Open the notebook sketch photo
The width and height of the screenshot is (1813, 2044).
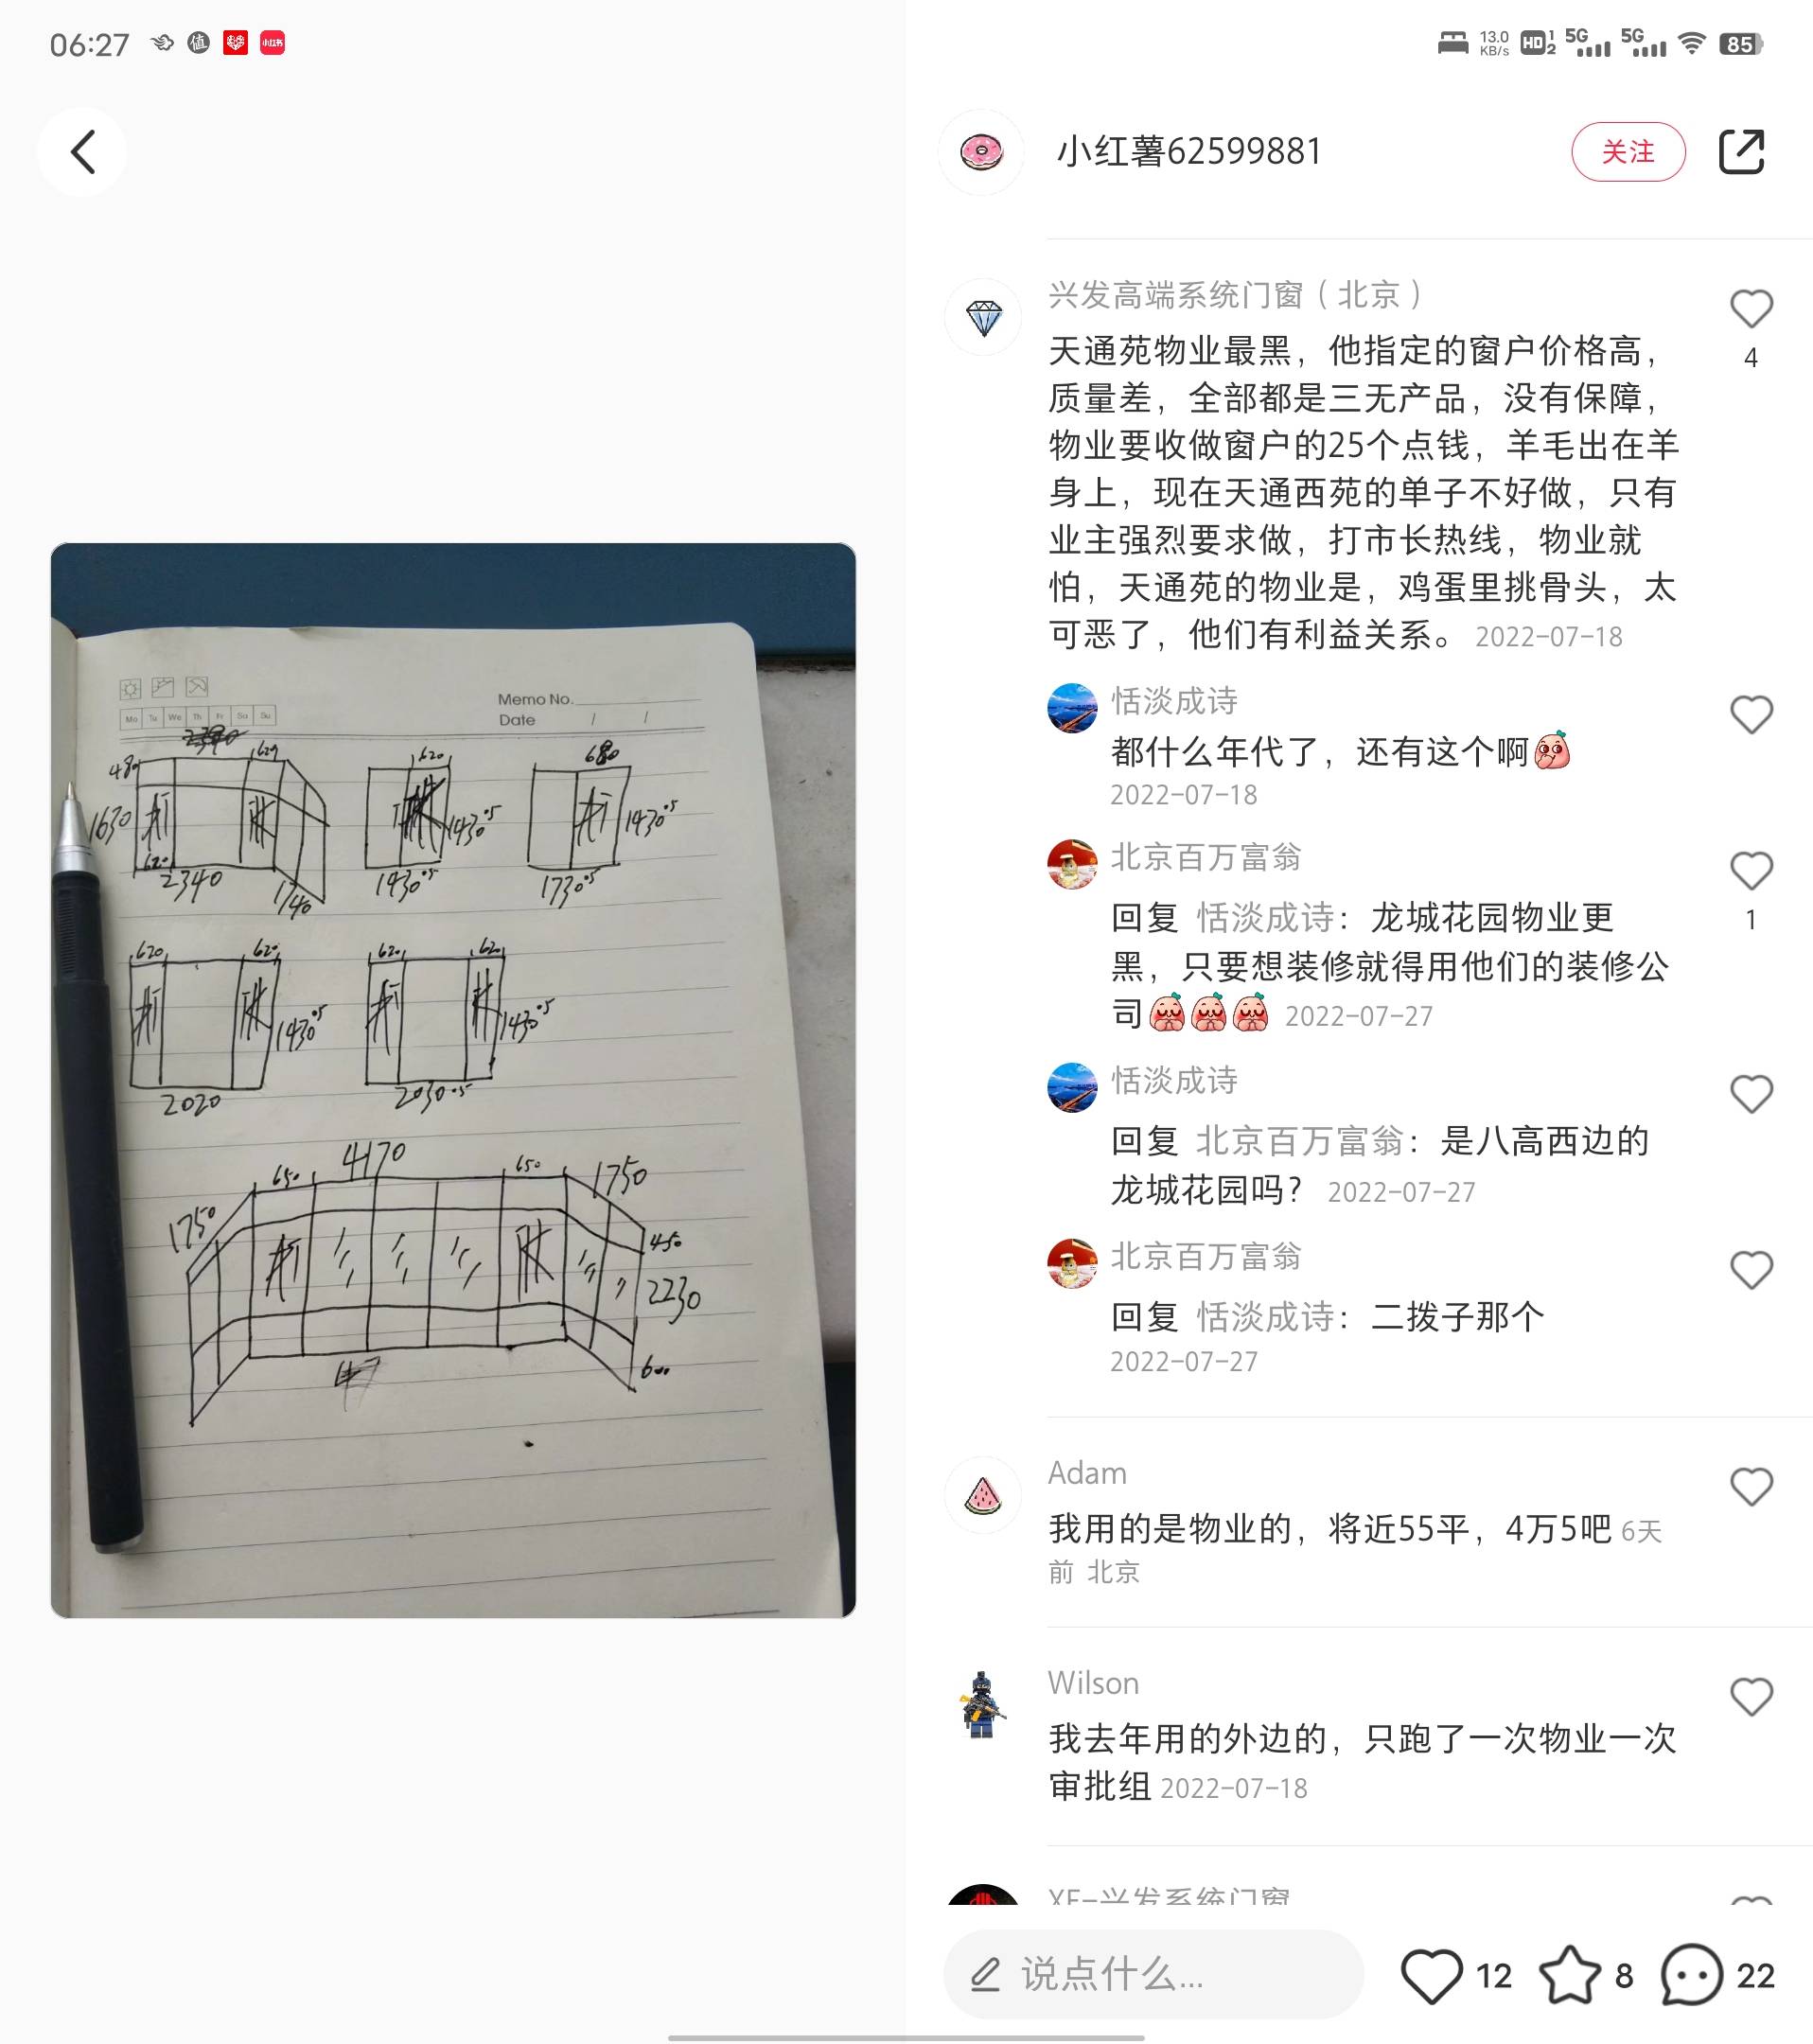[x=453, y=1080]
